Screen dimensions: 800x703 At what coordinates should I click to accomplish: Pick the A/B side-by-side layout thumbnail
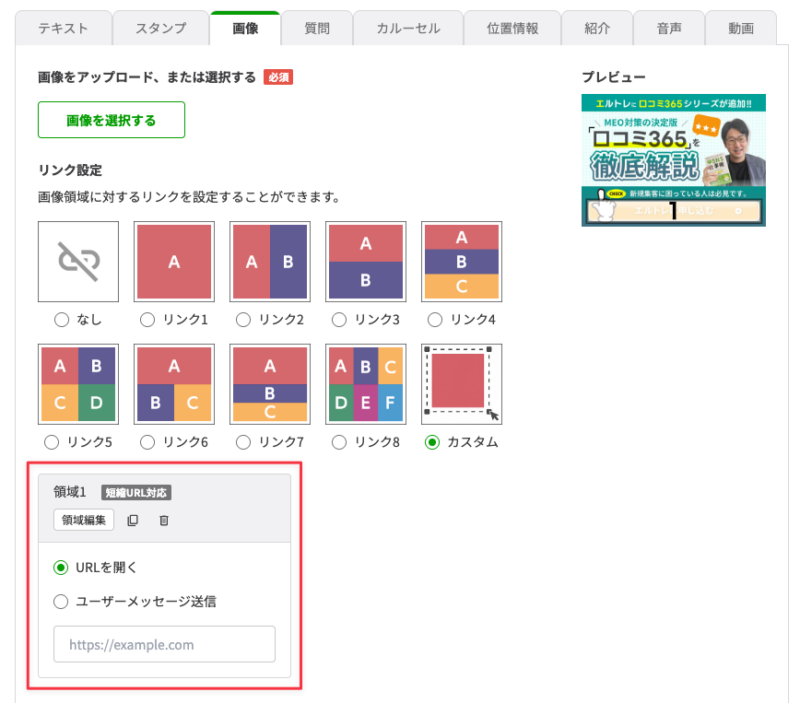pyautogui.click(x=270, y=261)
